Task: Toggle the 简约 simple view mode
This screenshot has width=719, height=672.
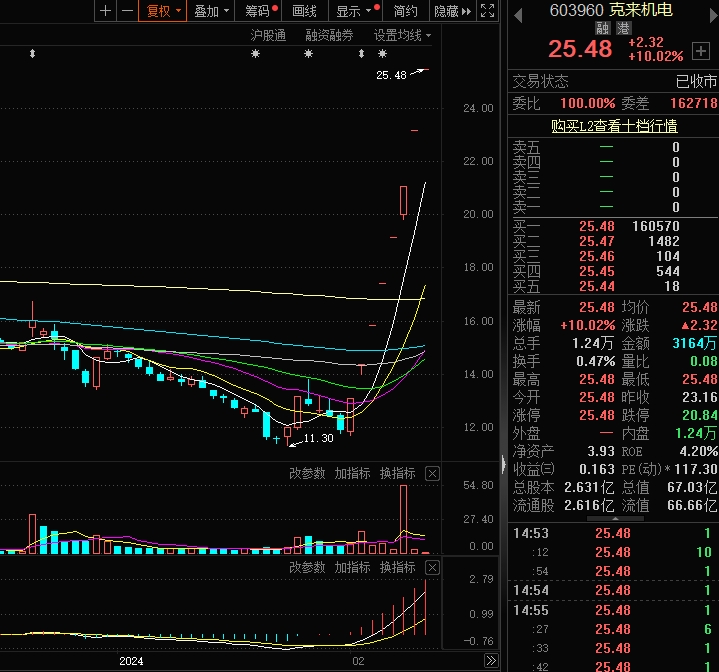Action: 405,11
